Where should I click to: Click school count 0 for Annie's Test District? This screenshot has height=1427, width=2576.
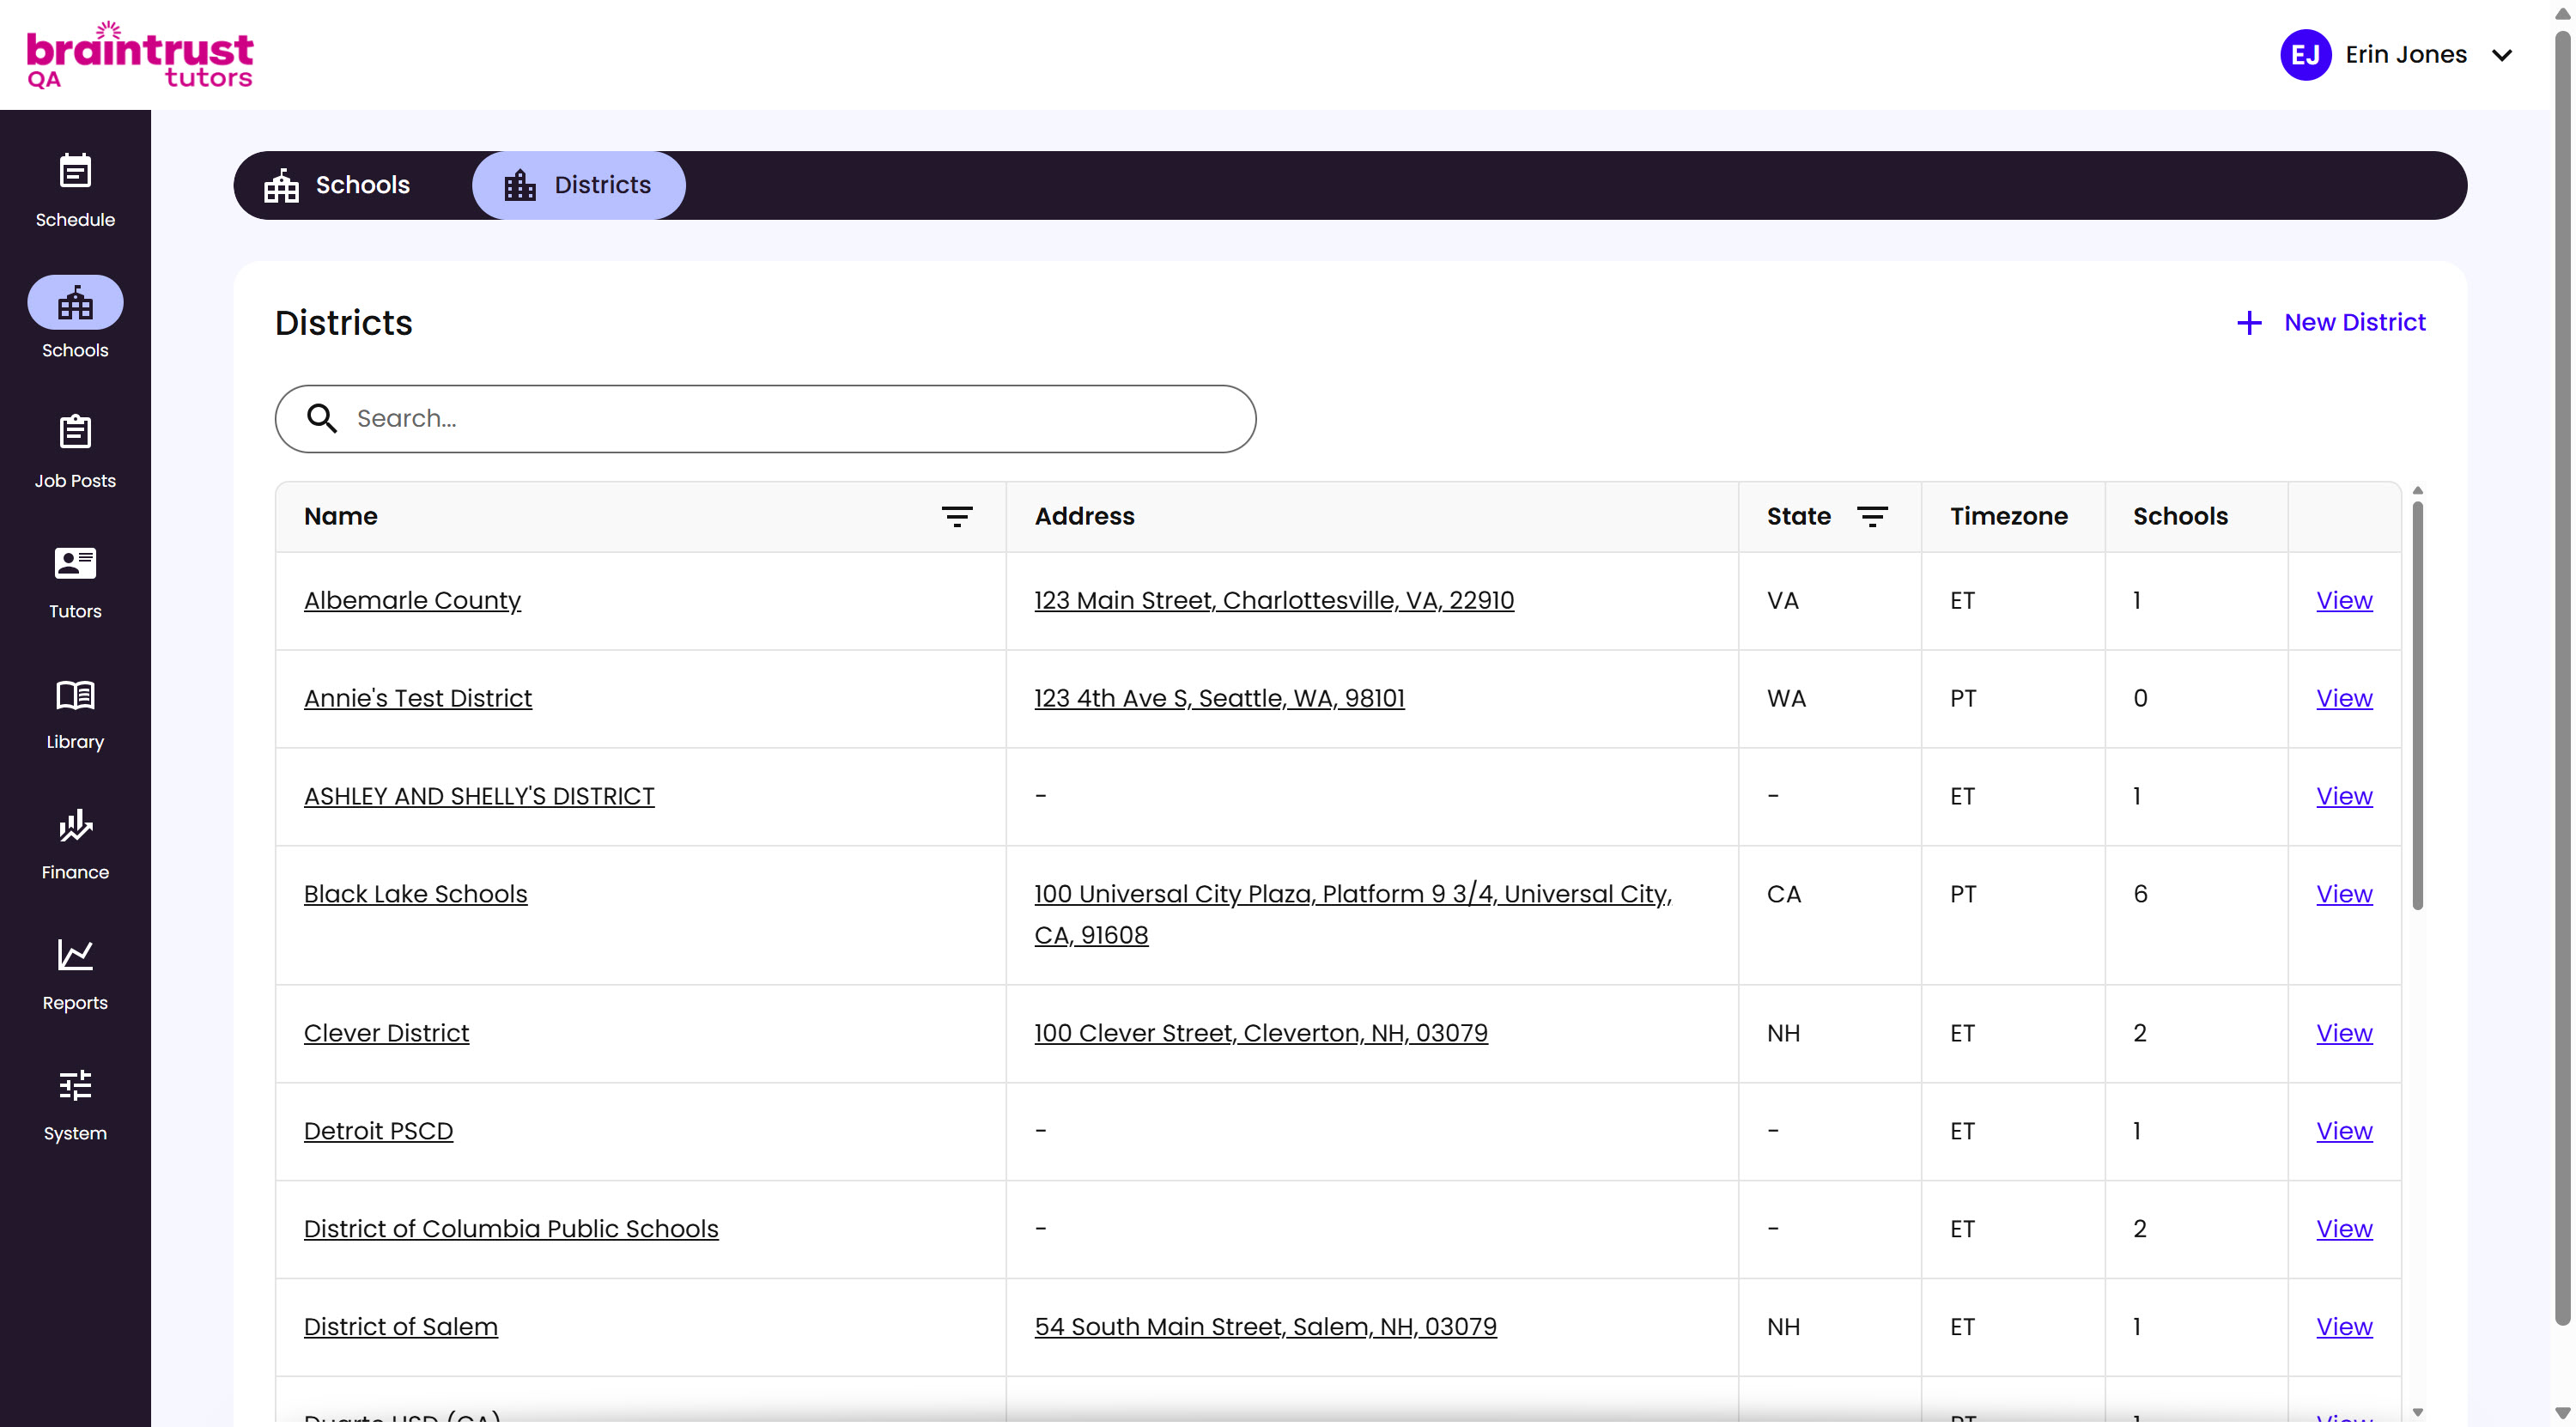click(x=2140, y=698)
